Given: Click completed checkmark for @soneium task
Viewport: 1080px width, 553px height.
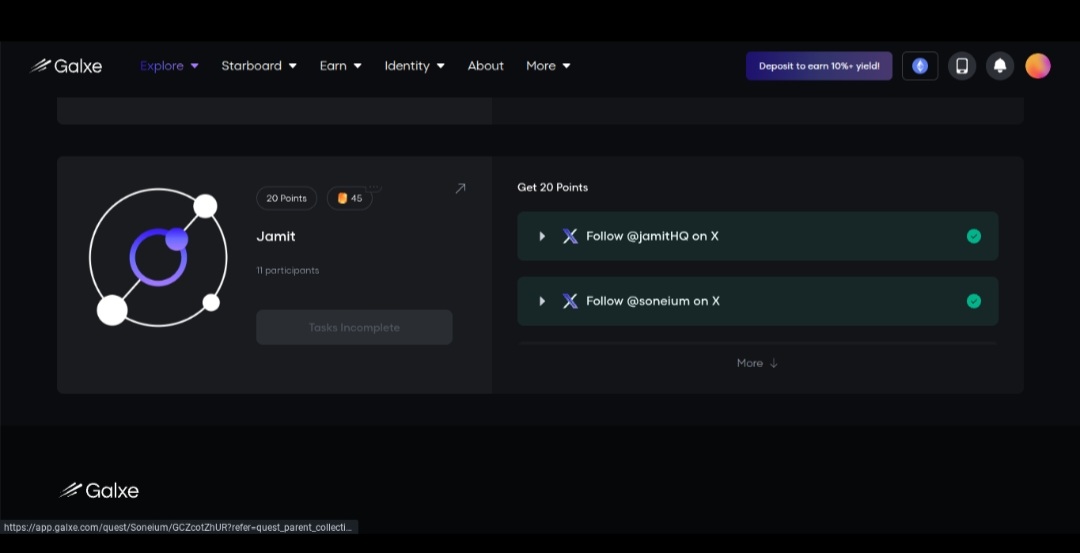Looking at the screenshot, I should click(x=974, y=301).
